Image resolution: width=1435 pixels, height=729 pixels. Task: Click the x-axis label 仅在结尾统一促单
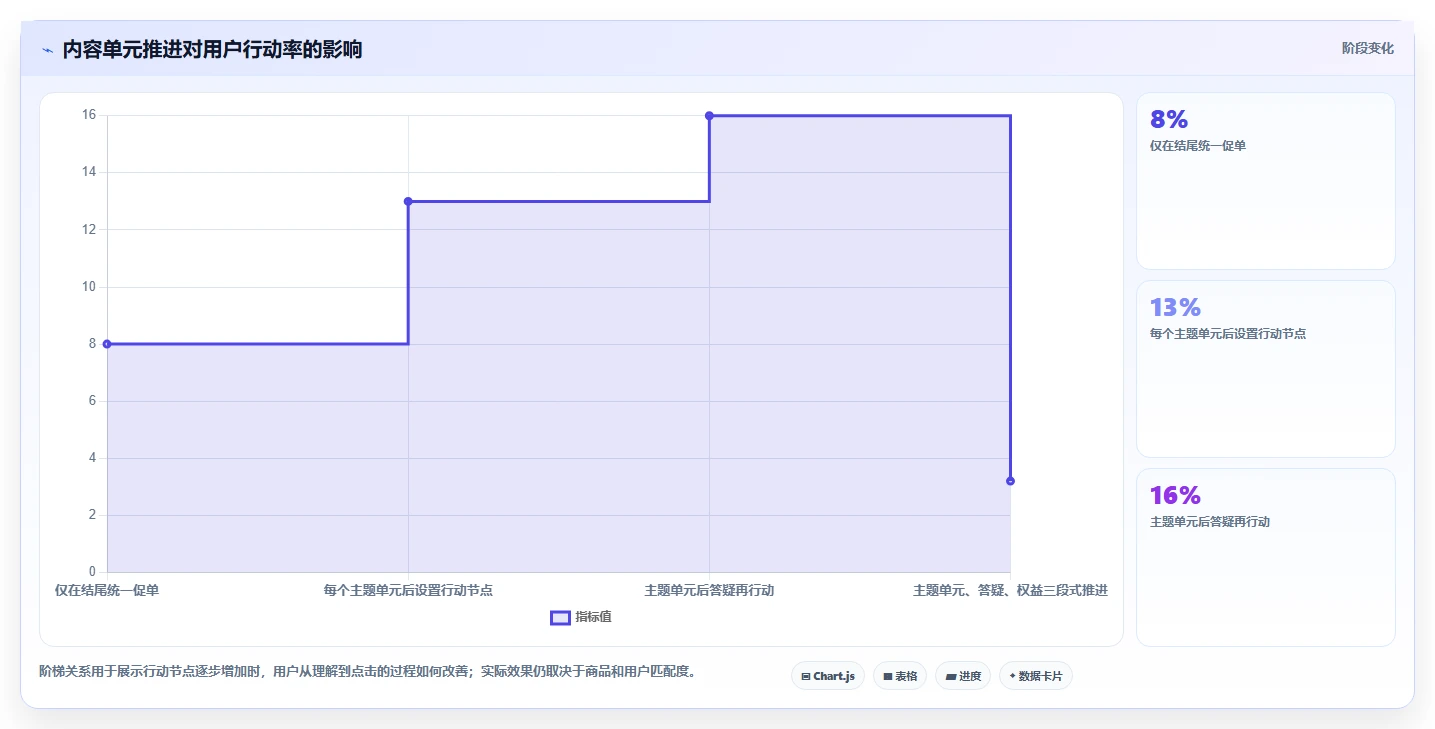tap(107, 590)
